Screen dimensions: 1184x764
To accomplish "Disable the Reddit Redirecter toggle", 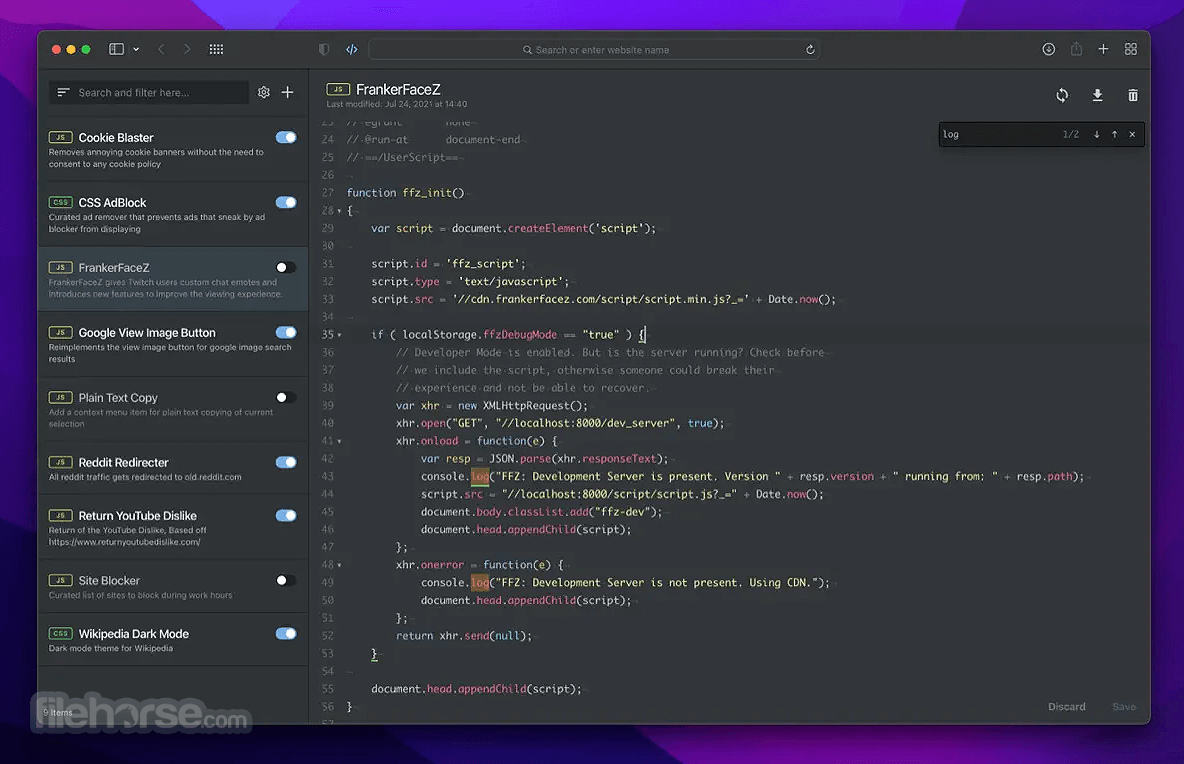I will point(286,462).
